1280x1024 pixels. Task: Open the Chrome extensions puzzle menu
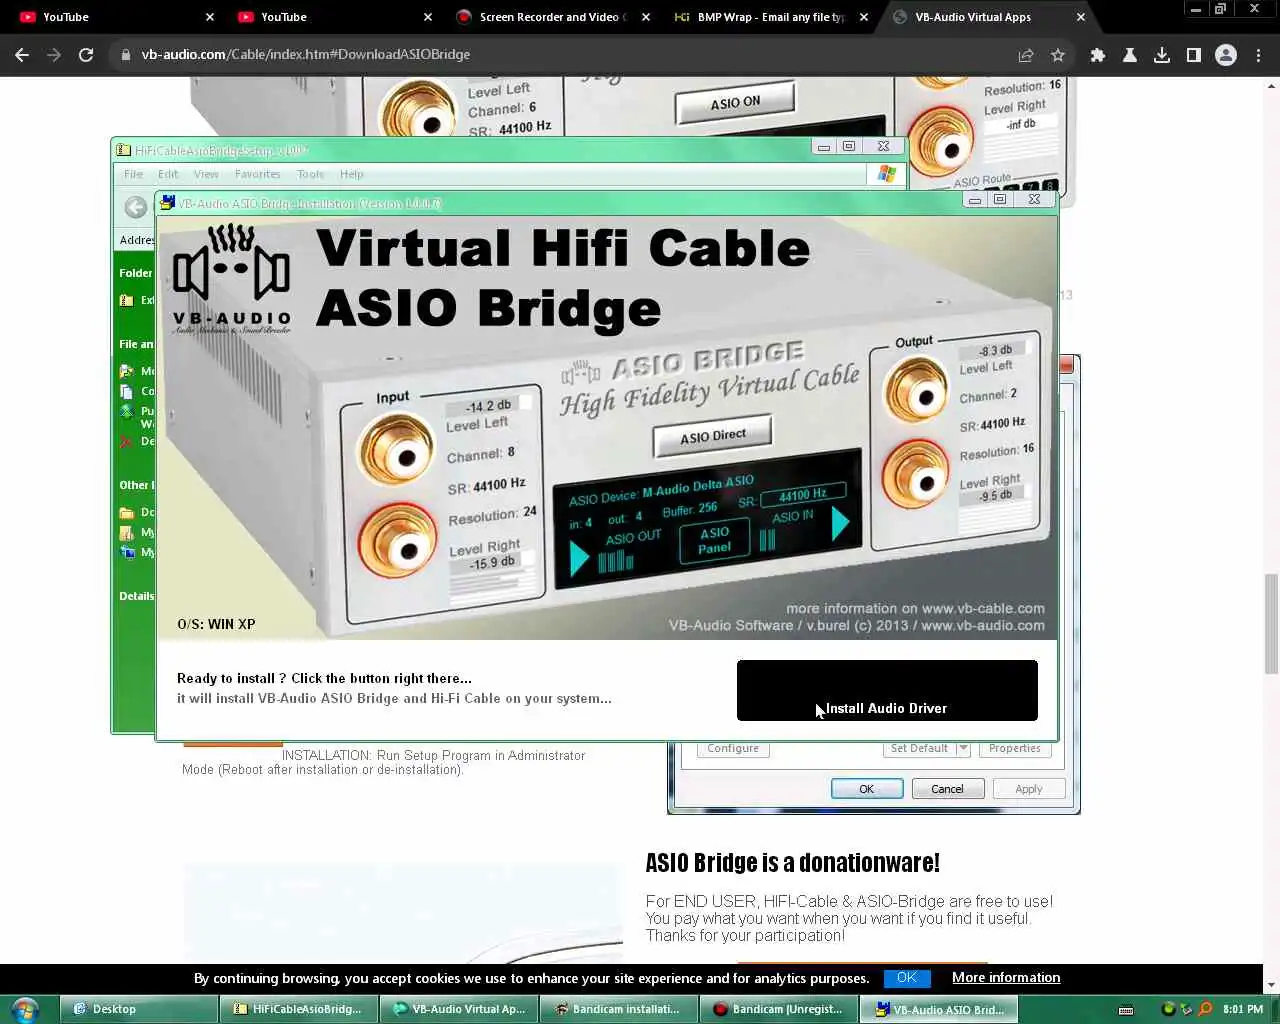[1098, 55]
